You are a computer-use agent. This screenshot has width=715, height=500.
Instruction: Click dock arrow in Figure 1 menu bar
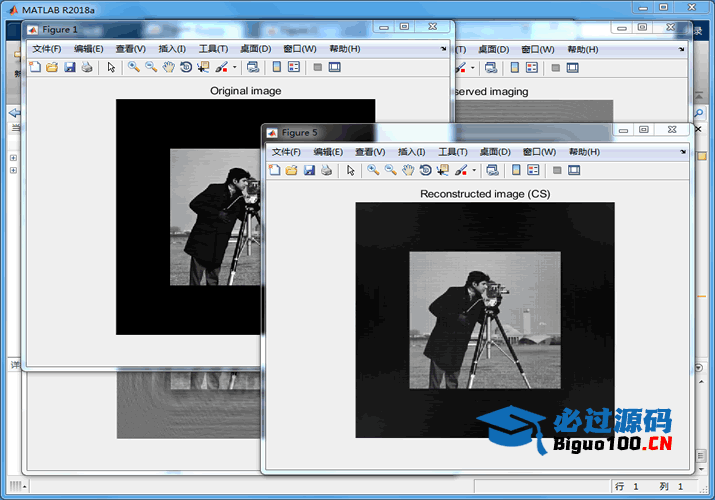point(443,49)
